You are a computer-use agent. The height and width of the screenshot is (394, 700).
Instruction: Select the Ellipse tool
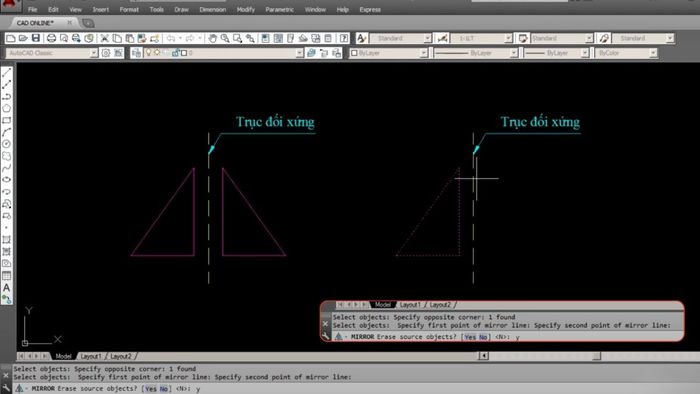pos(7,180)
